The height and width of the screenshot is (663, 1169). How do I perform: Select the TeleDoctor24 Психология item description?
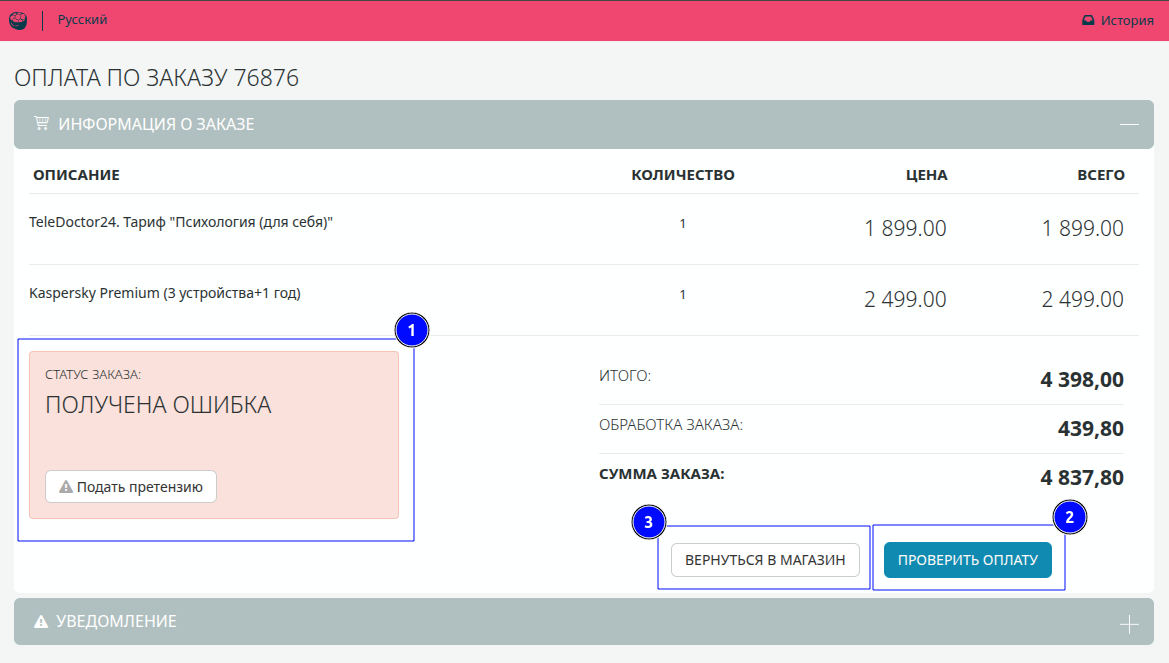coord(181,222)
